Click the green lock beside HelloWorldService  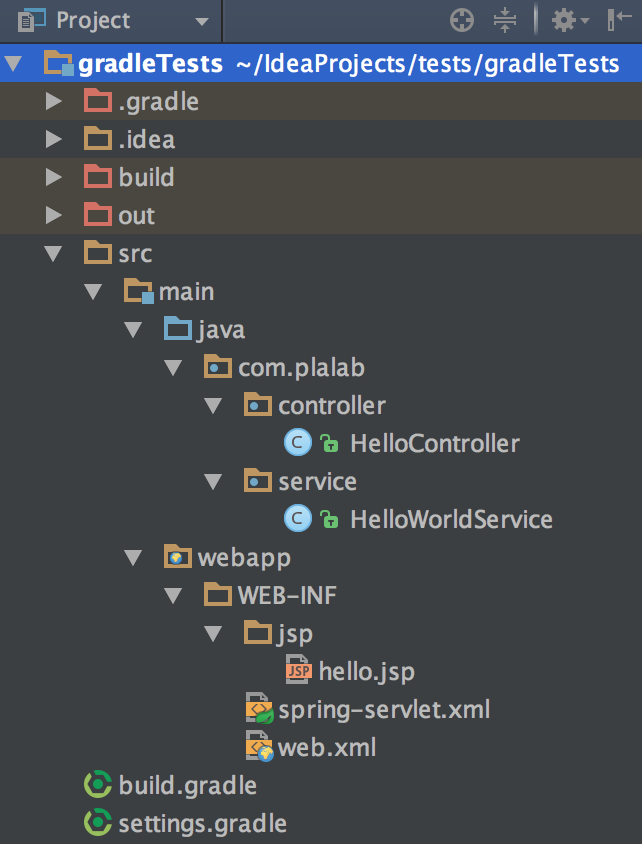click(329, 519)
